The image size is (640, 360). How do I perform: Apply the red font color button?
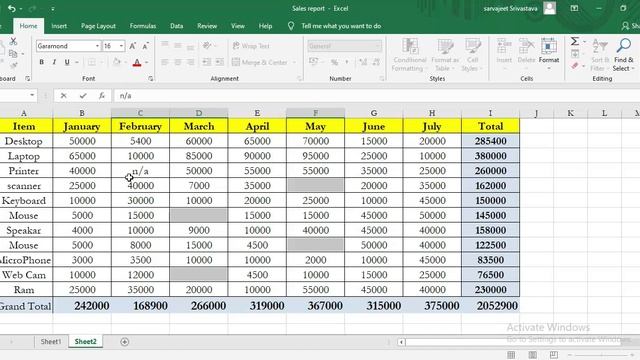tap(137, 62)
